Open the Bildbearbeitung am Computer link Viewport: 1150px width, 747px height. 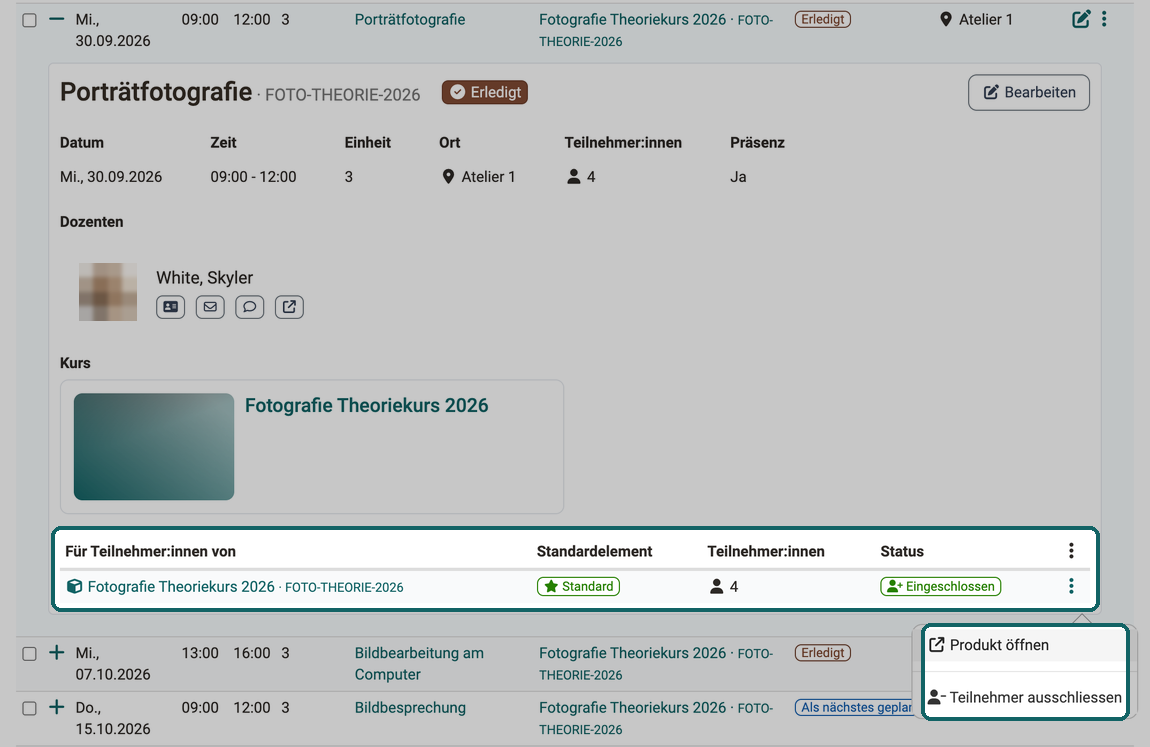pos(420,663)
